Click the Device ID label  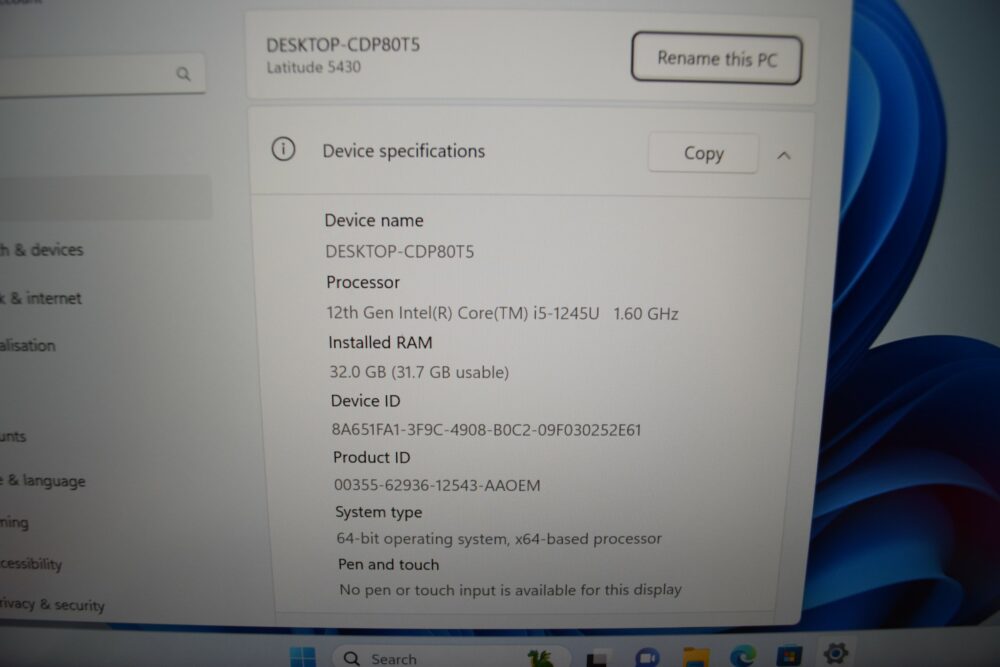coord(365,401)
